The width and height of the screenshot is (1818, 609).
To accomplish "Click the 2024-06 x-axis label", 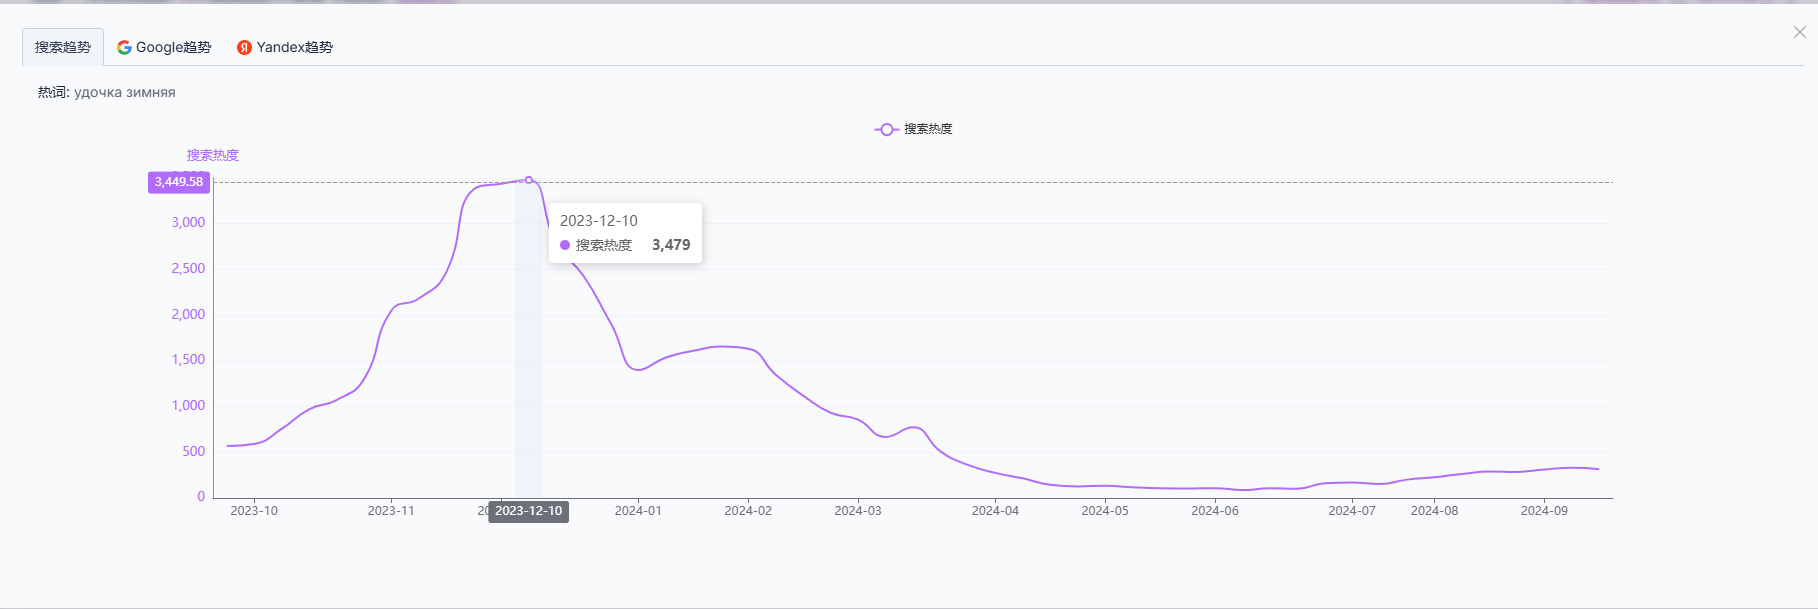I will point(1215,511).
